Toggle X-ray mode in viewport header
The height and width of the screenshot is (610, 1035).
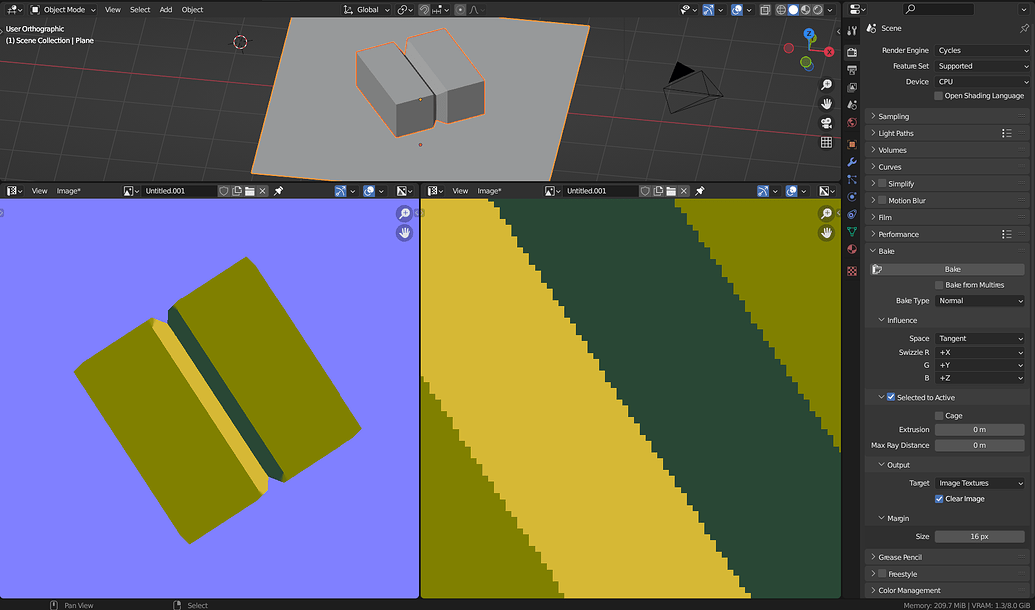coord(765,10)
